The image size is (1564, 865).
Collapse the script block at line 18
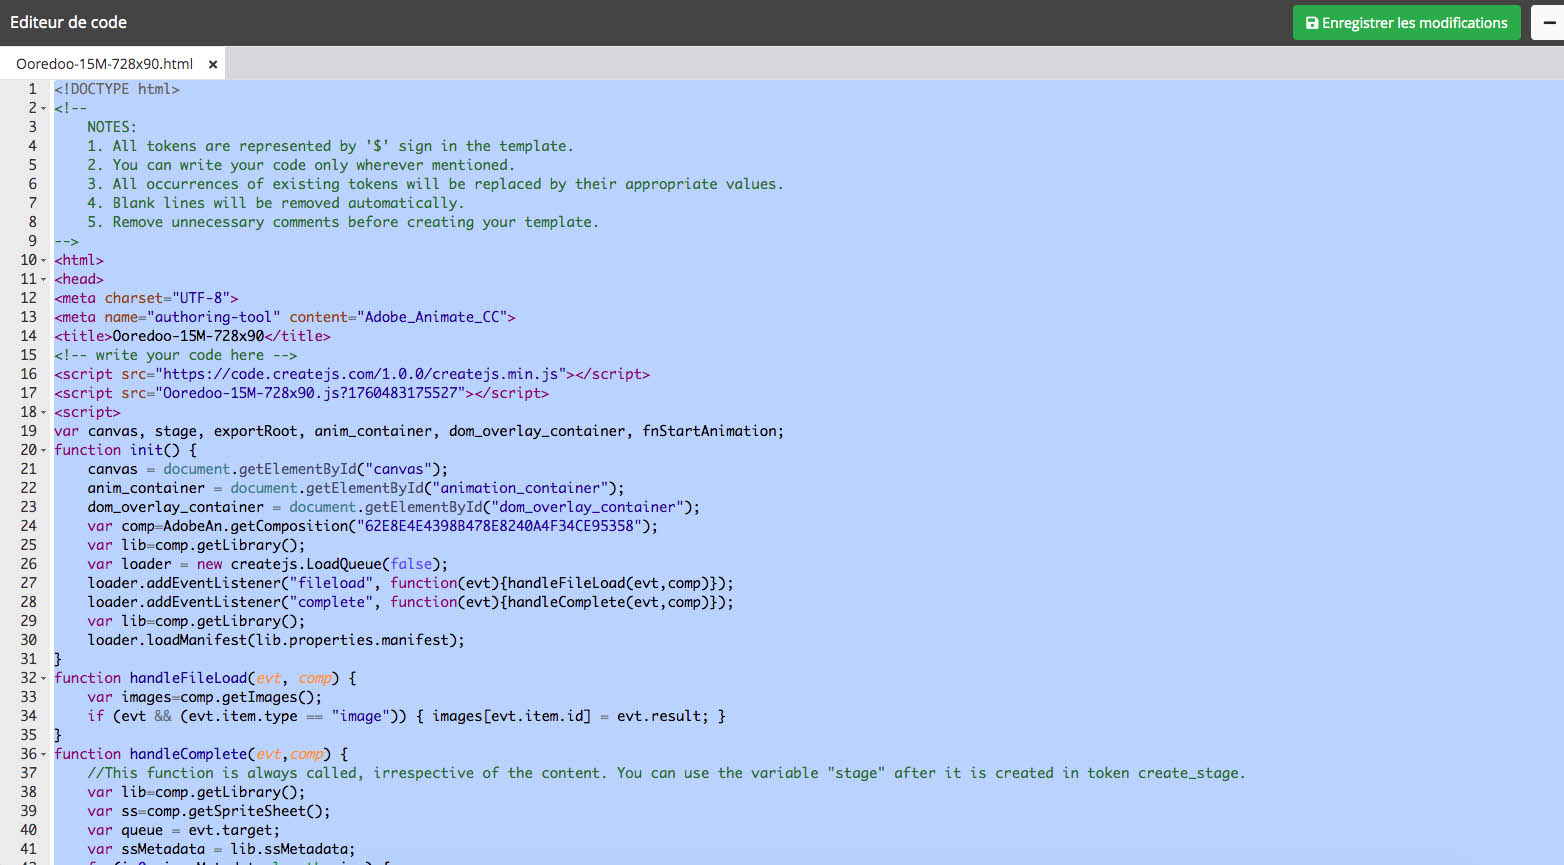tap(44, 412)
